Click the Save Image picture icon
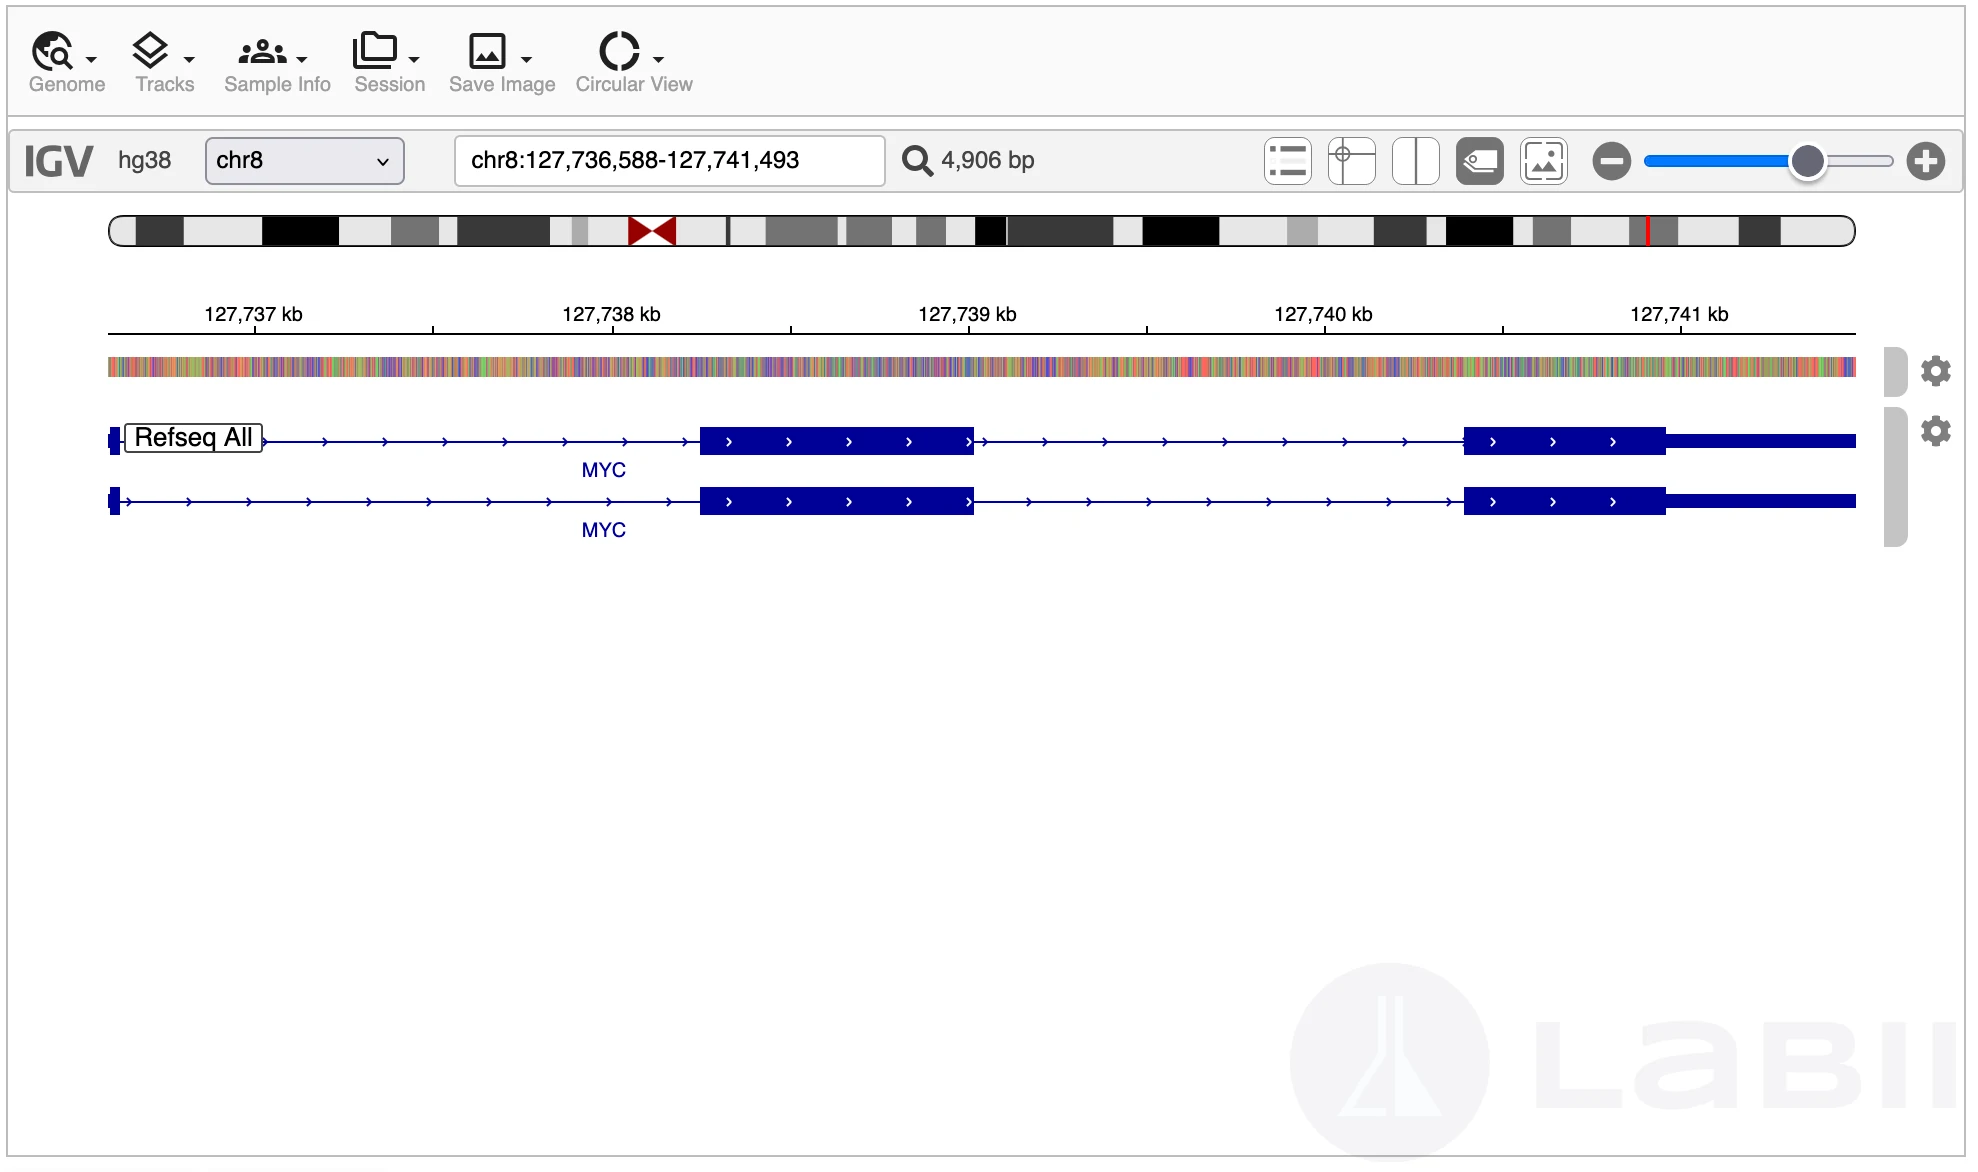 487,50
